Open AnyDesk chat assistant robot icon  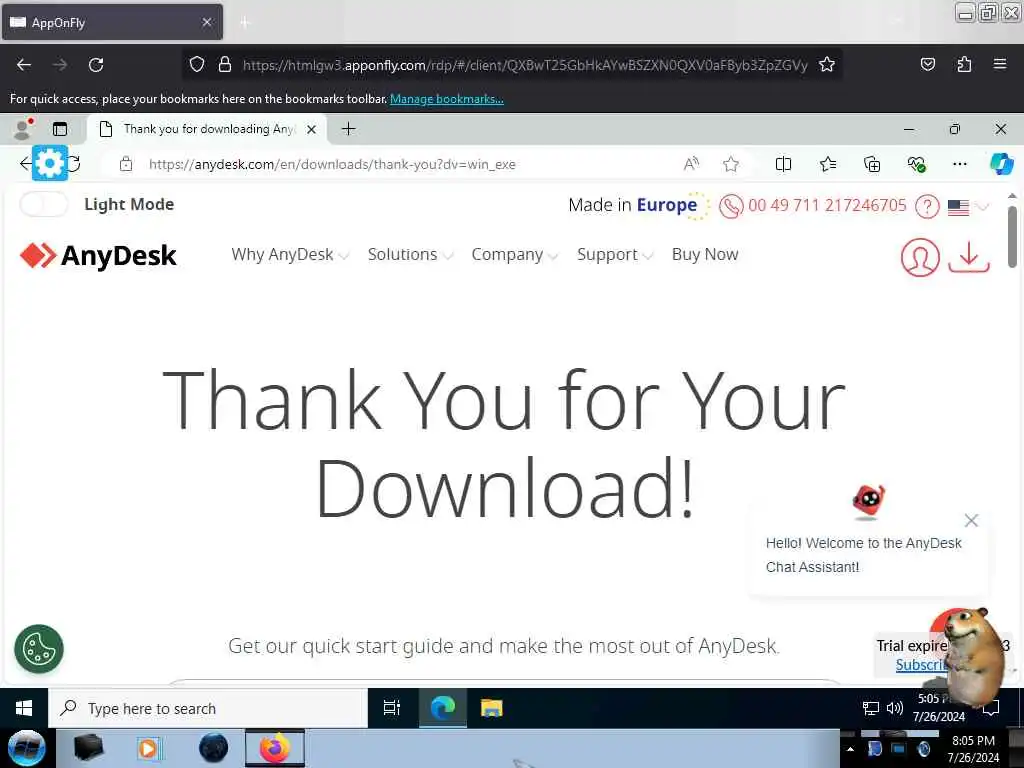(x=868, y=502)
